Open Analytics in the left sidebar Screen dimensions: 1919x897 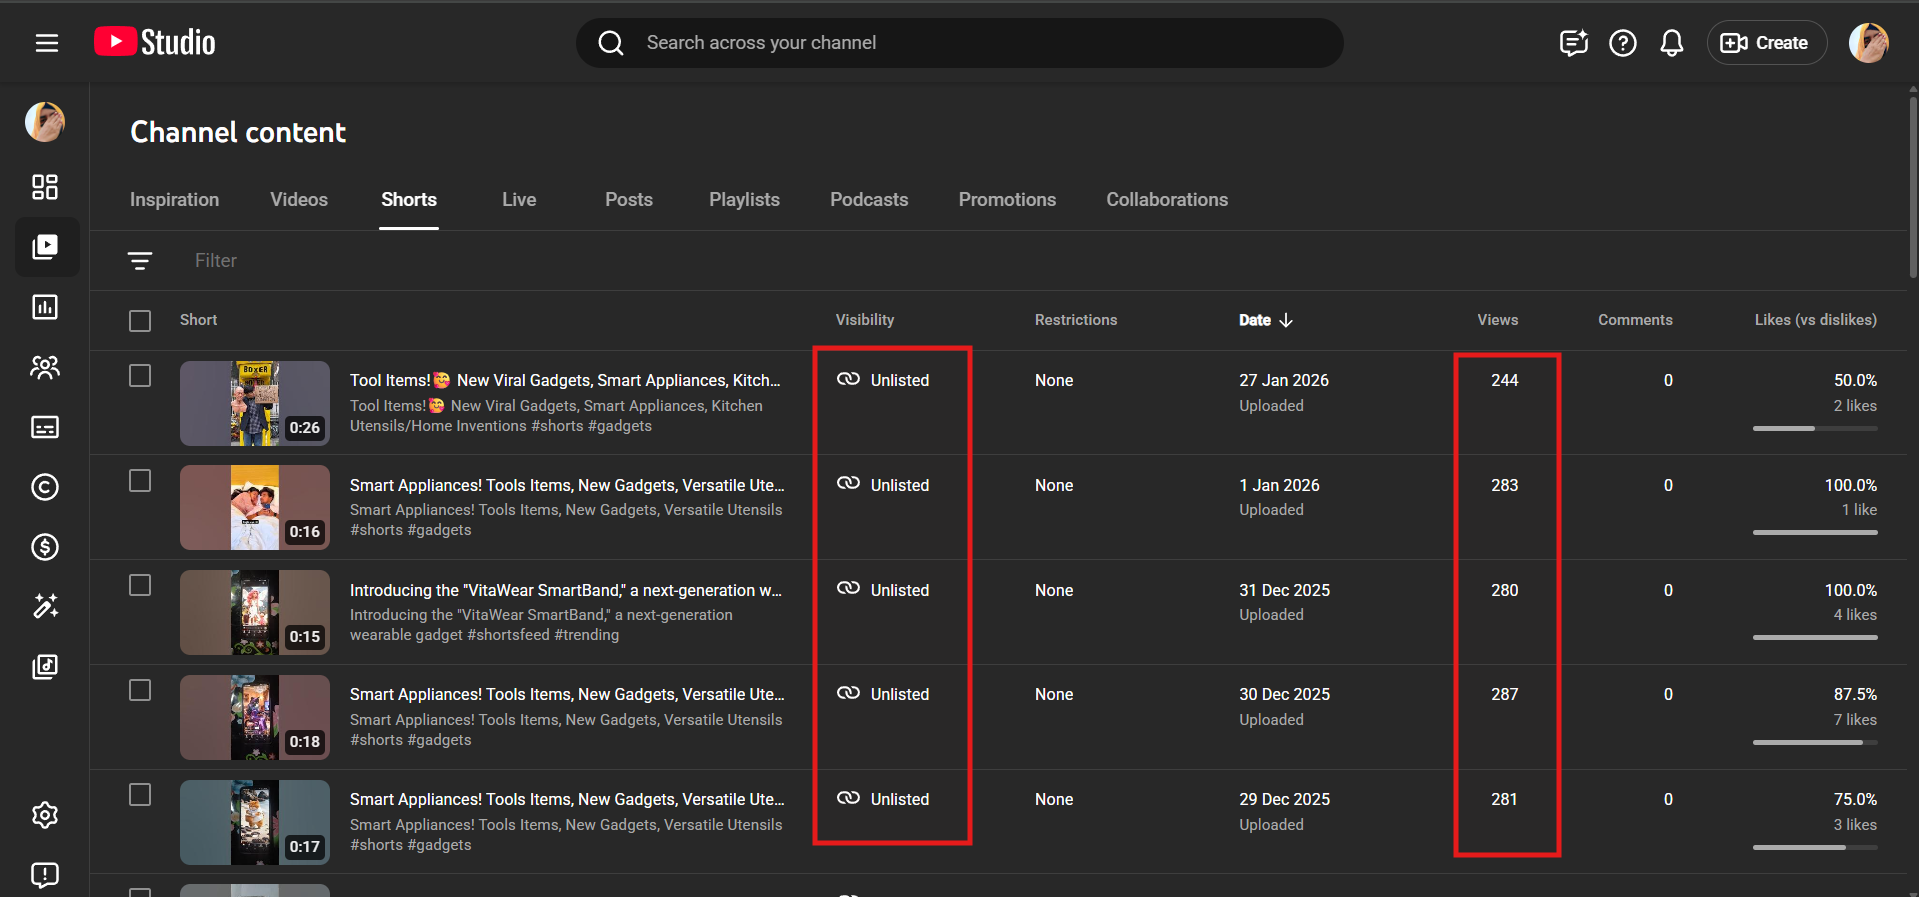(45, 307)
